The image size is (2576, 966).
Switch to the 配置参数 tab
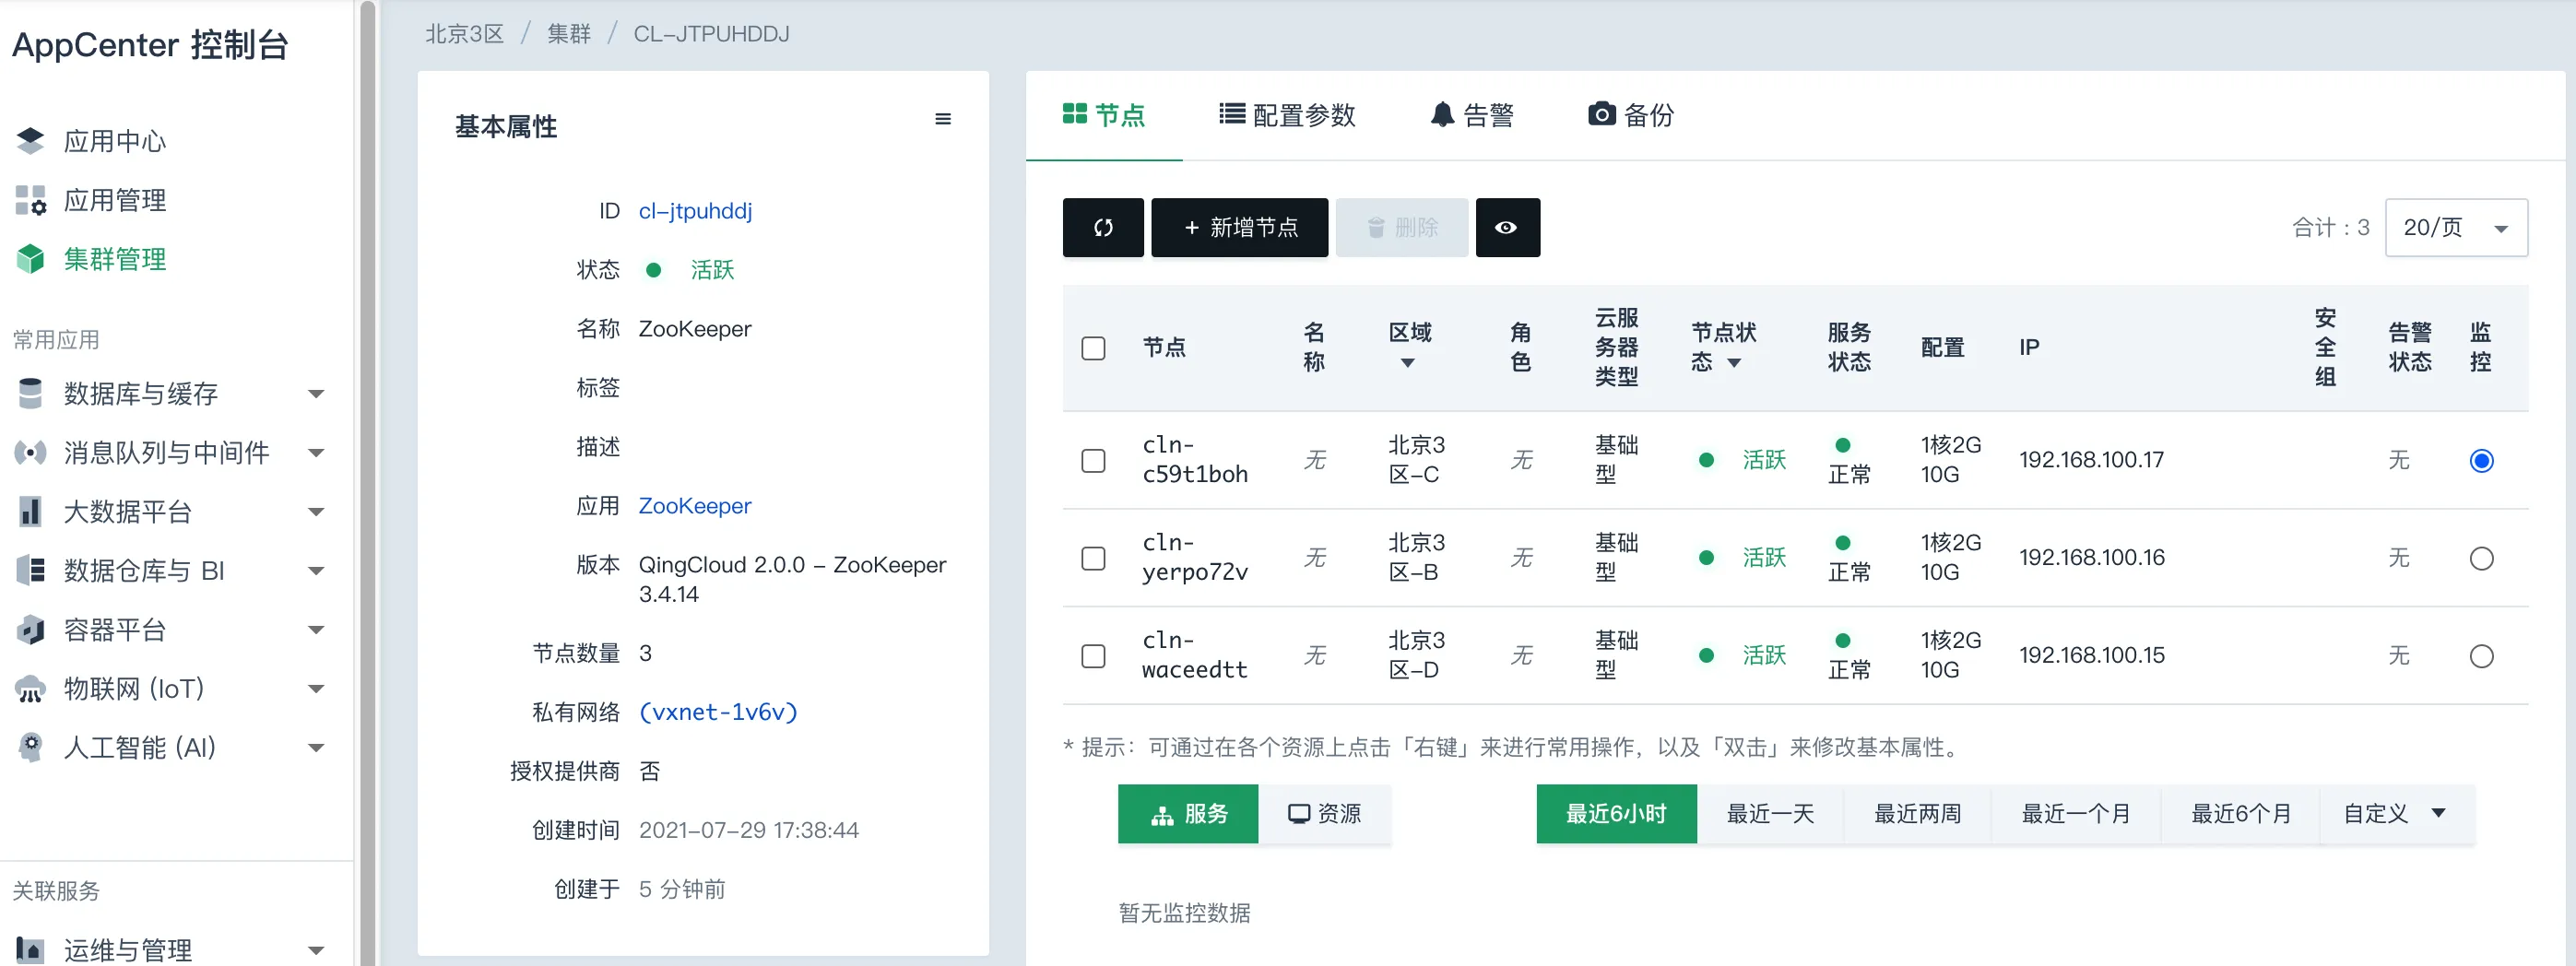[x=1287, y=115]
